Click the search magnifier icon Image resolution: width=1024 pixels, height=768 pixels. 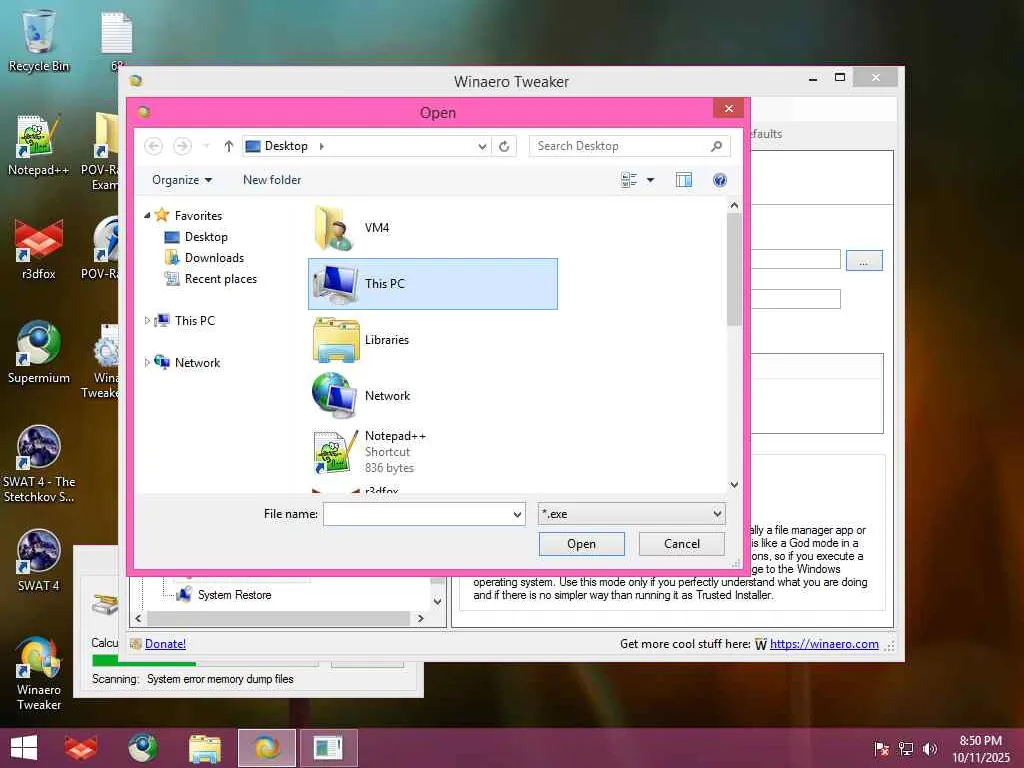(x=716, y=146)
